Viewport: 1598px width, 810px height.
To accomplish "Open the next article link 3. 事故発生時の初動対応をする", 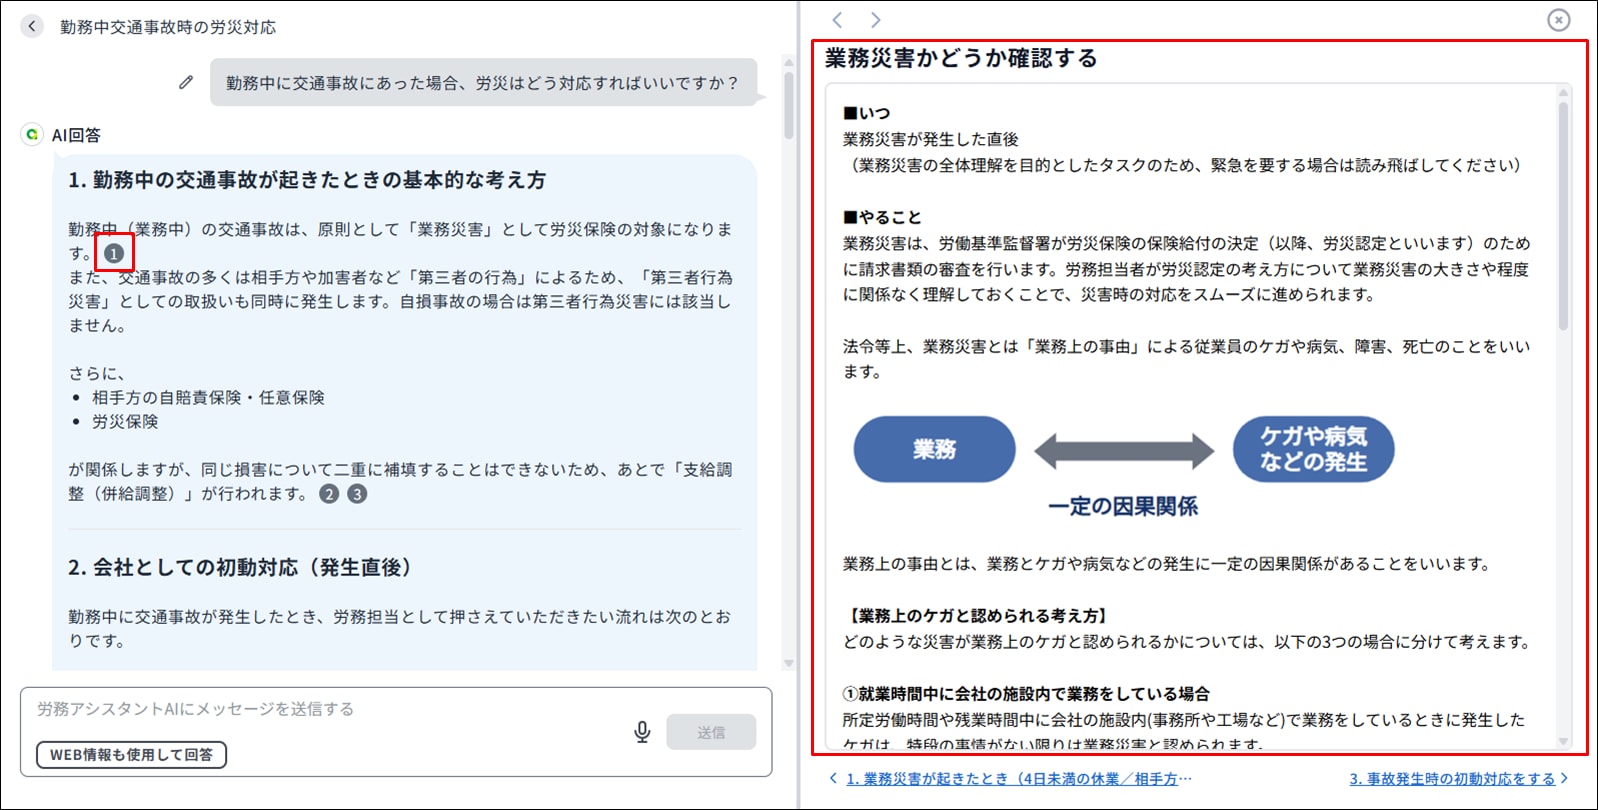I will tap(1451, 779).
